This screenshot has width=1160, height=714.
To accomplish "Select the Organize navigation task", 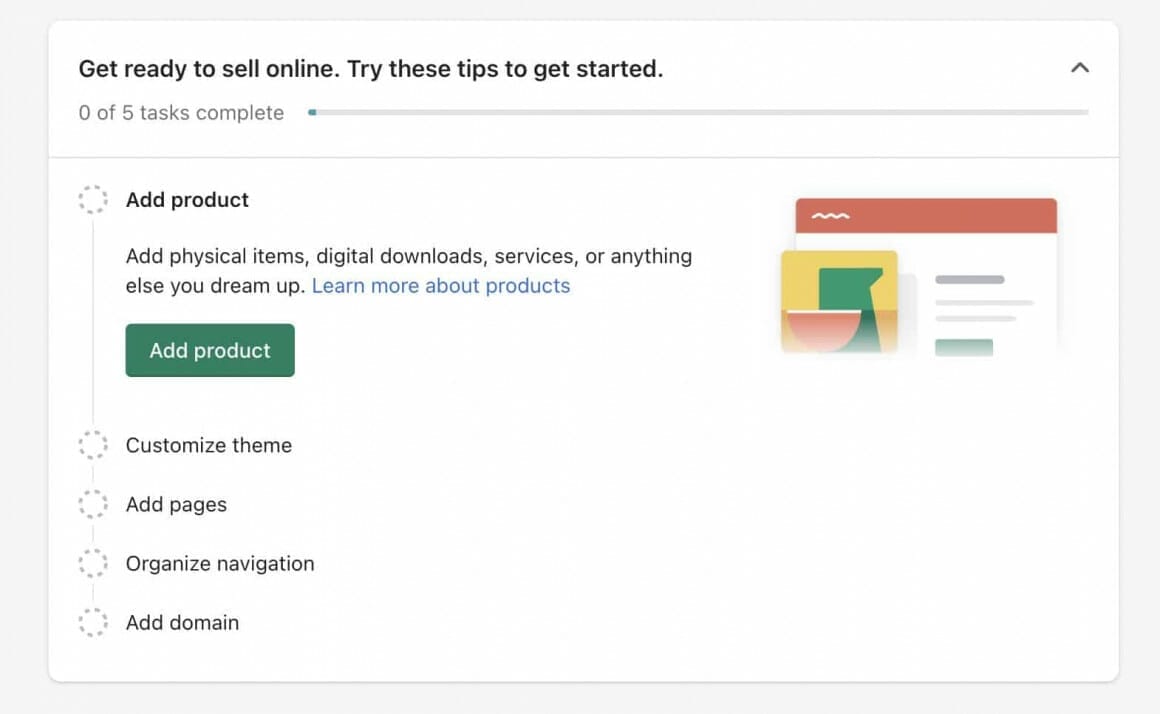I will point(220,564).
